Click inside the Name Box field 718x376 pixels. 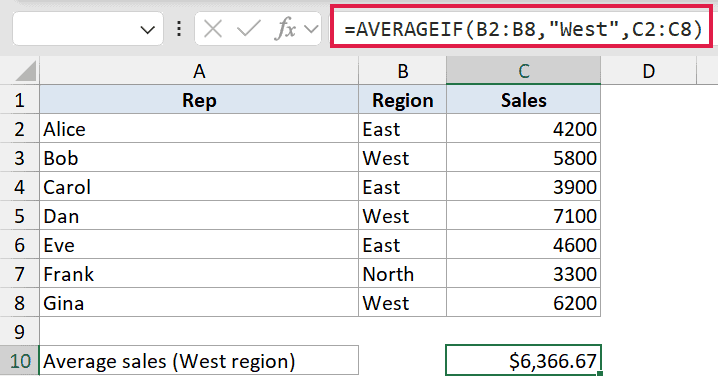pos(88,29)
